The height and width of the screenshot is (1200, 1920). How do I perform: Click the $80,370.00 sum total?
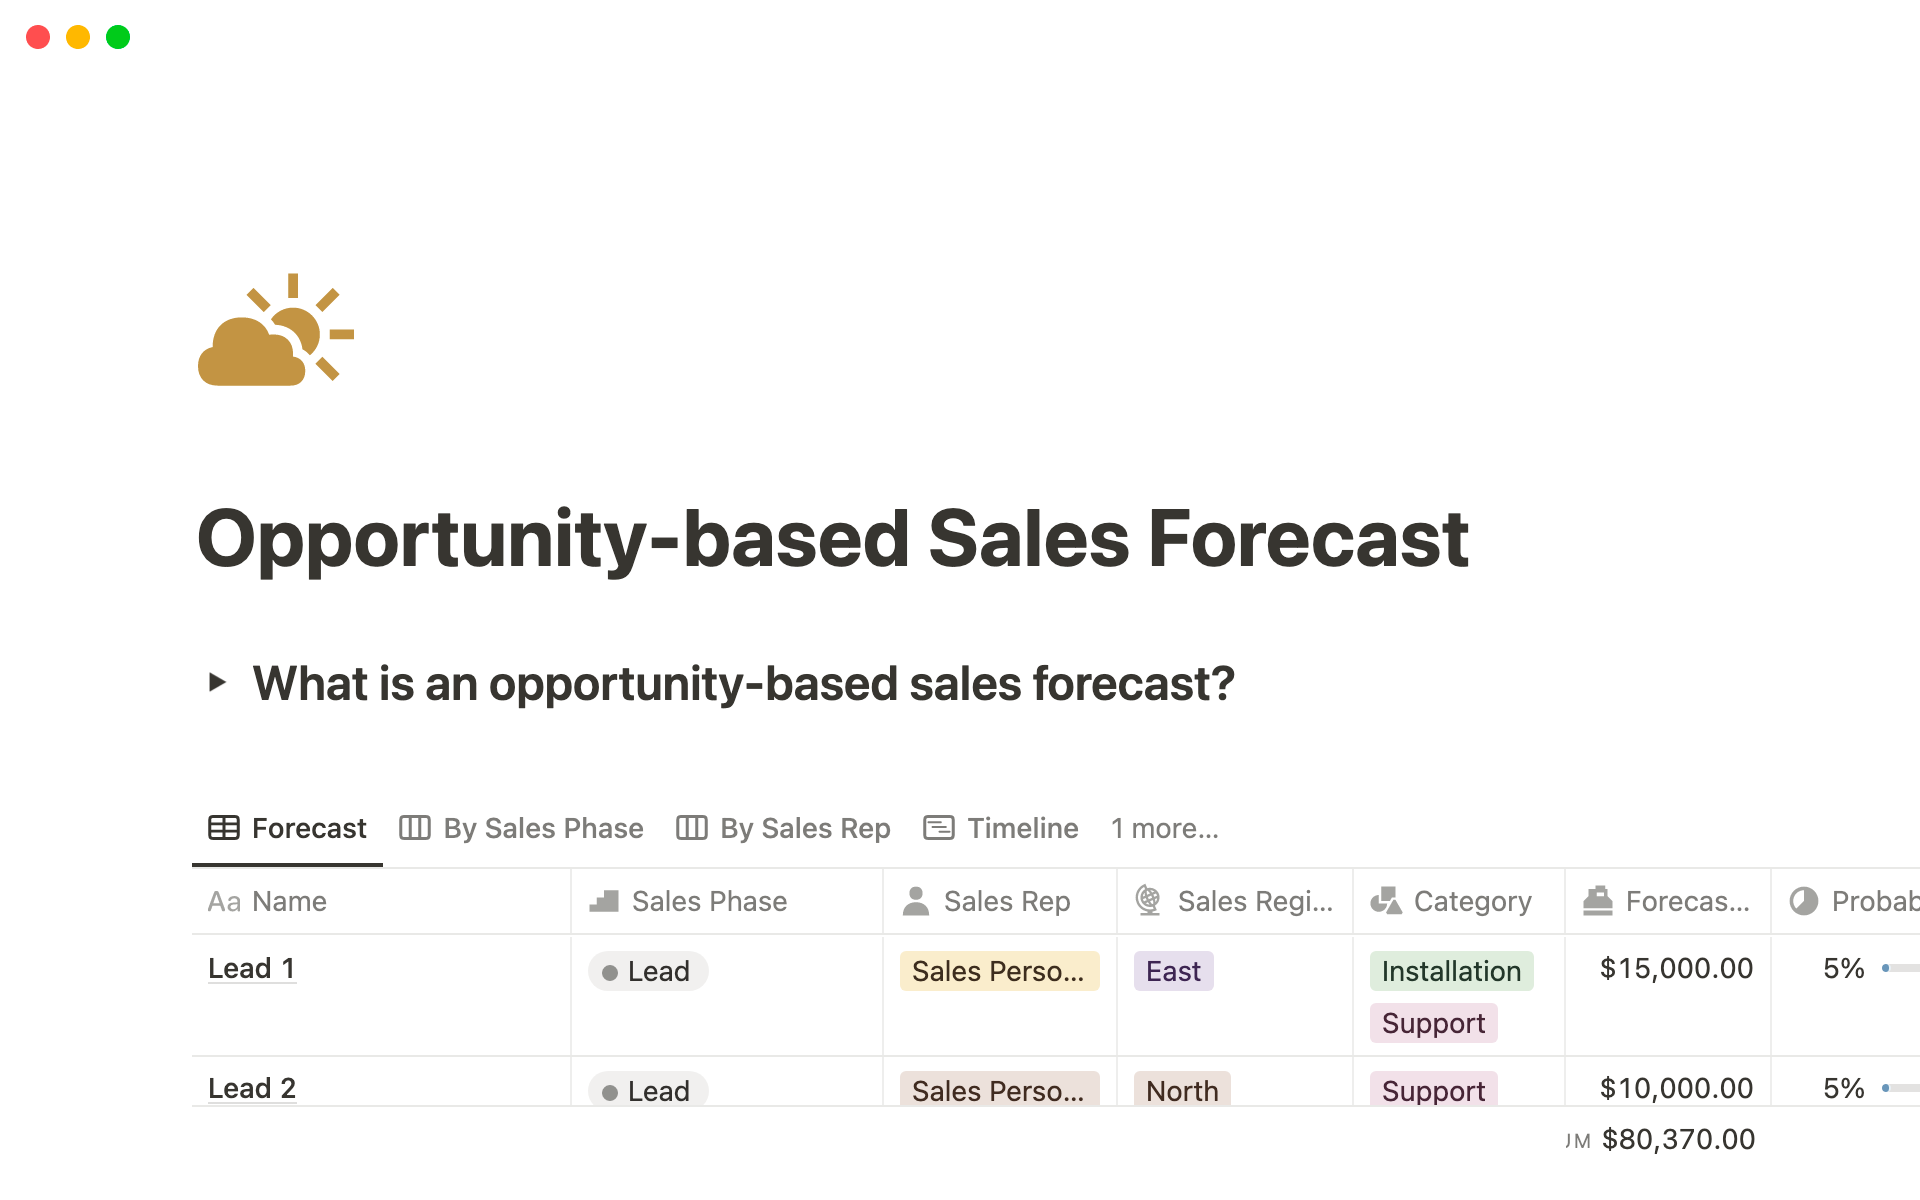tap(1677, 1139)
